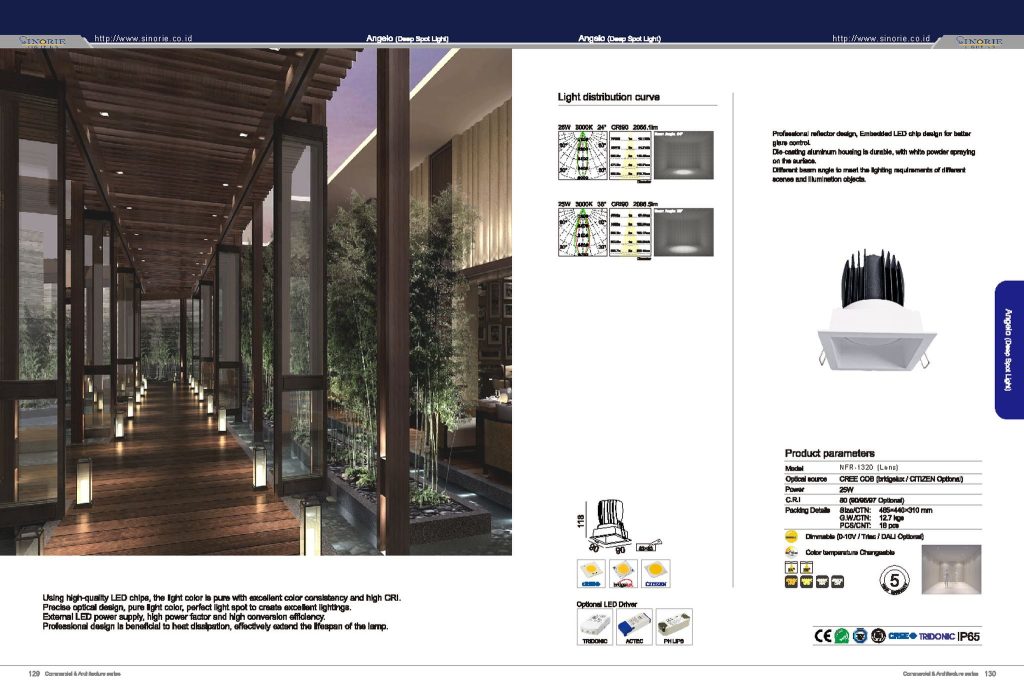Click the 24° beam angle polar diagram
The width and height of the screenshot is (1024, 700).
(x=581, y=156)
